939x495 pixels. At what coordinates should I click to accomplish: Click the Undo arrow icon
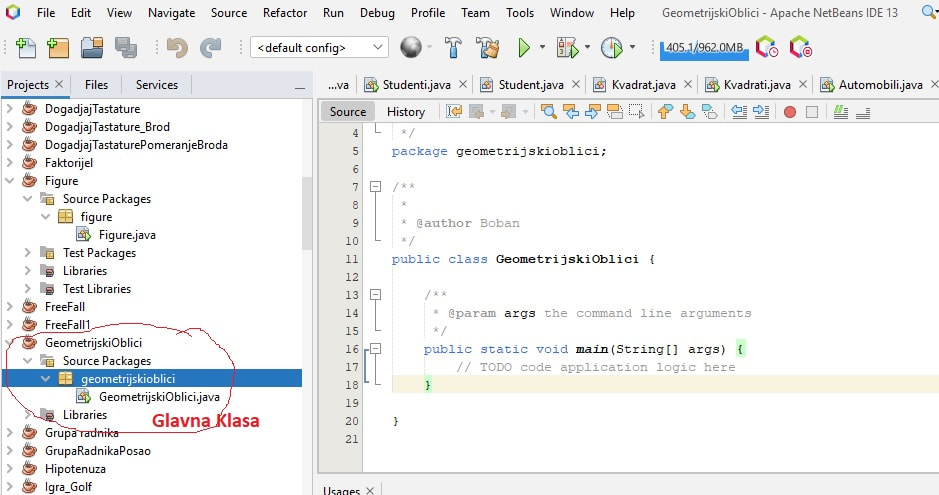tap(177, 48)
